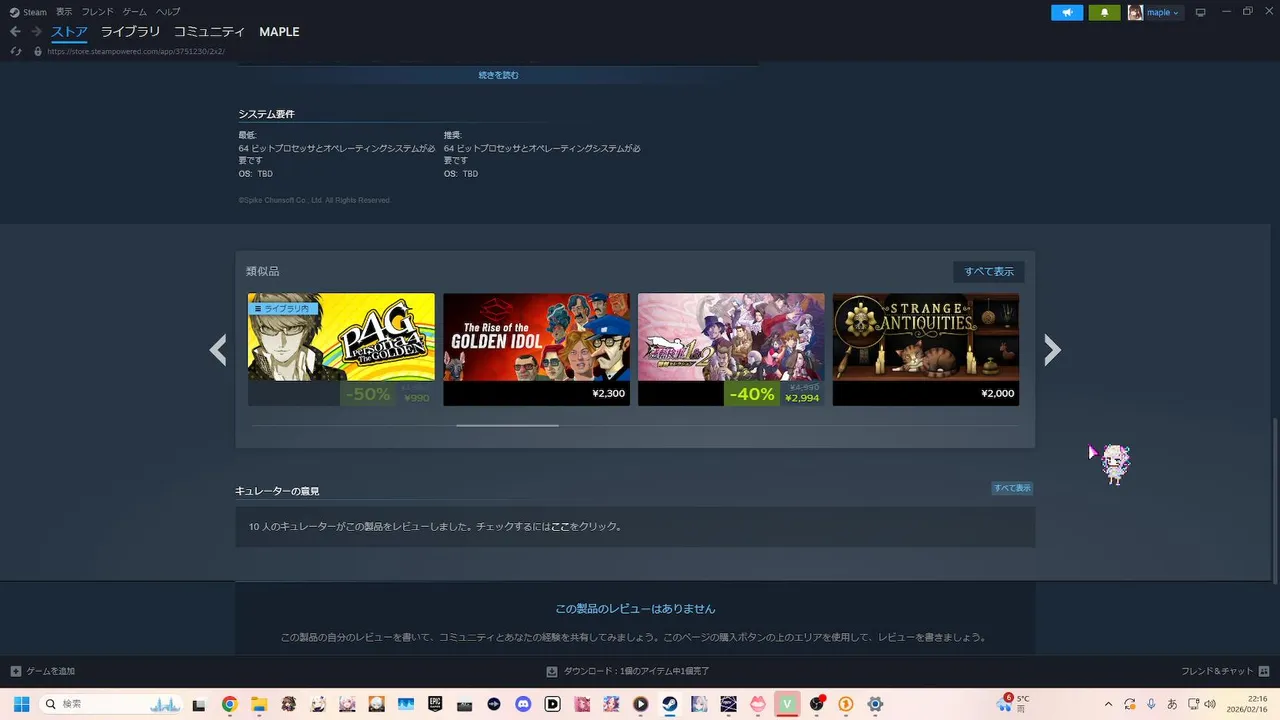Image resolution: width=1280 pixels, height=720 pixels.
Task: Open Epic Games Launcher from taskbar
Action: coord(435,704)
